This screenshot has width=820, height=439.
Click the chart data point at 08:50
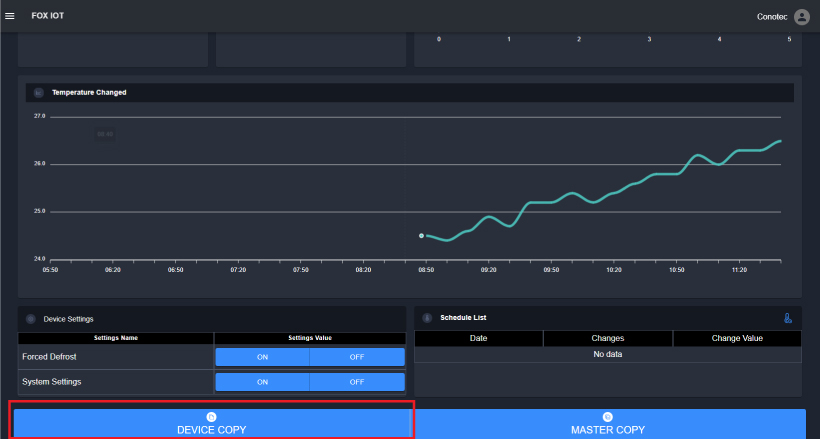point(422,236)
